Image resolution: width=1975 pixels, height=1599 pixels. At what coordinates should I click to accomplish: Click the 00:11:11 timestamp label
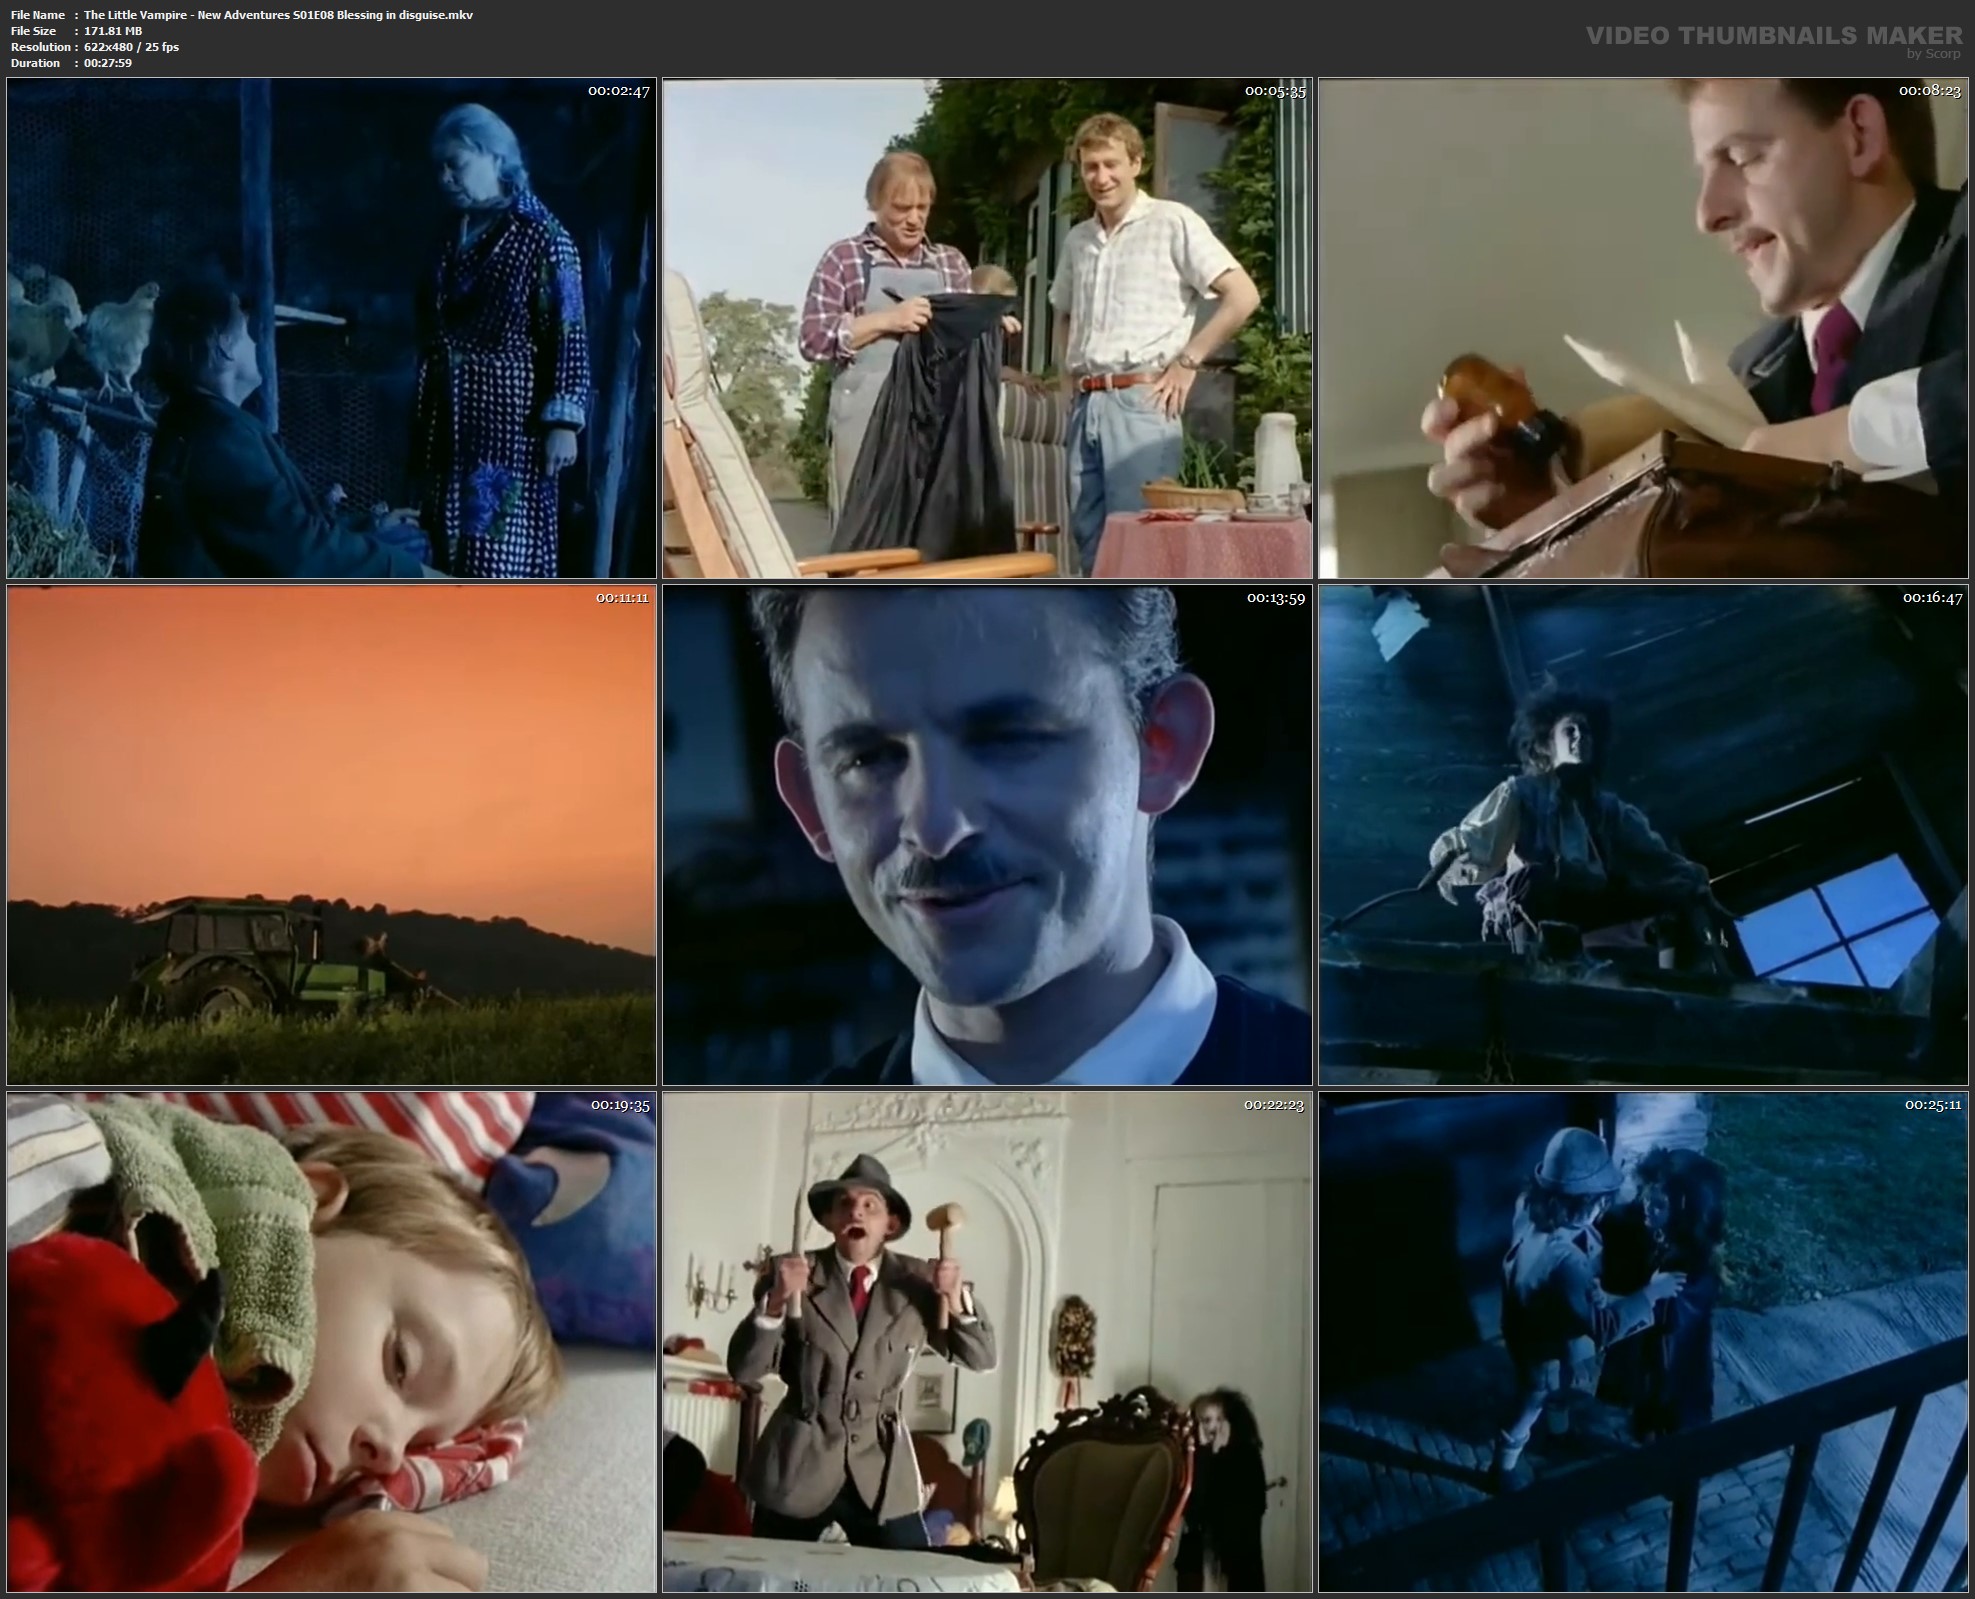[622, 598]
